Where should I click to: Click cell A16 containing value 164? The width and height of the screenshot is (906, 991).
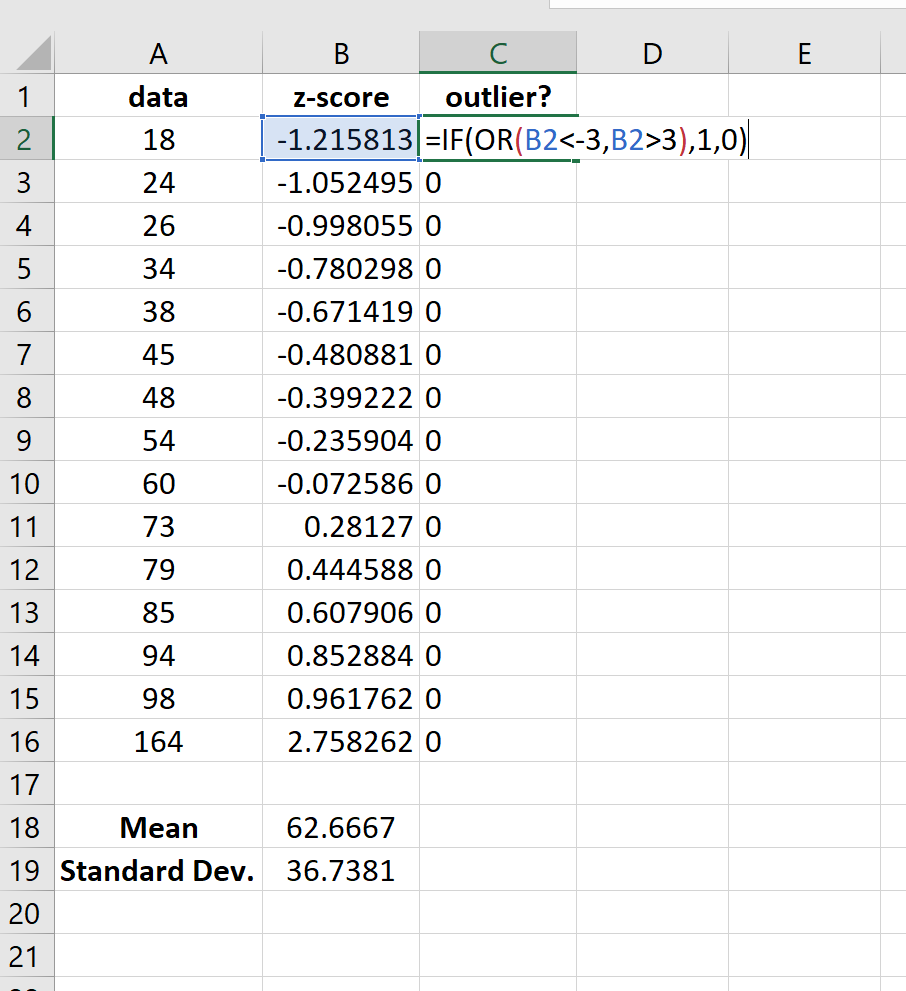pyautogui.click(x=158, y=742)
